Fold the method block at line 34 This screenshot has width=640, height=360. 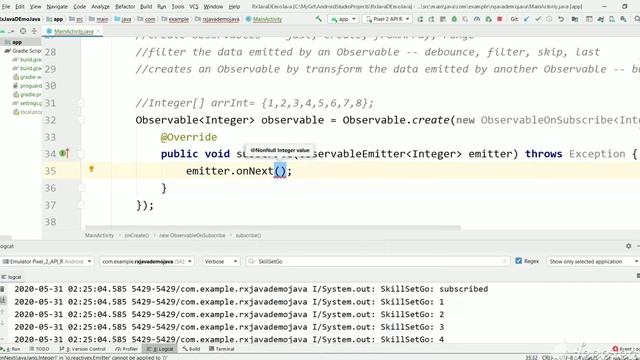point(81,154)
